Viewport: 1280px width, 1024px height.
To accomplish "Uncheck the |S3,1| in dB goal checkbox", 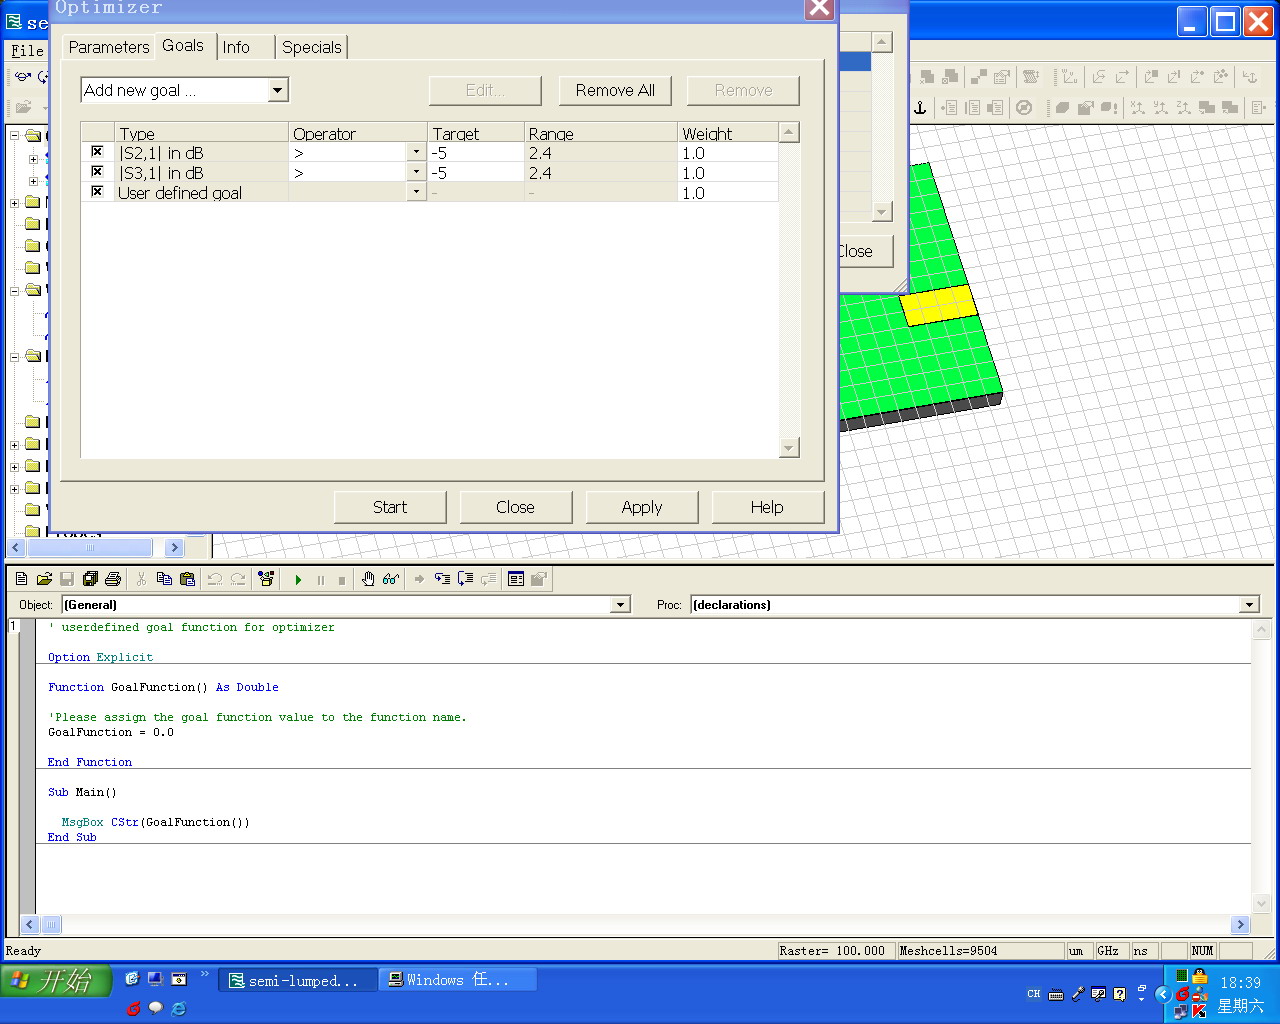I will click(97, 172).
